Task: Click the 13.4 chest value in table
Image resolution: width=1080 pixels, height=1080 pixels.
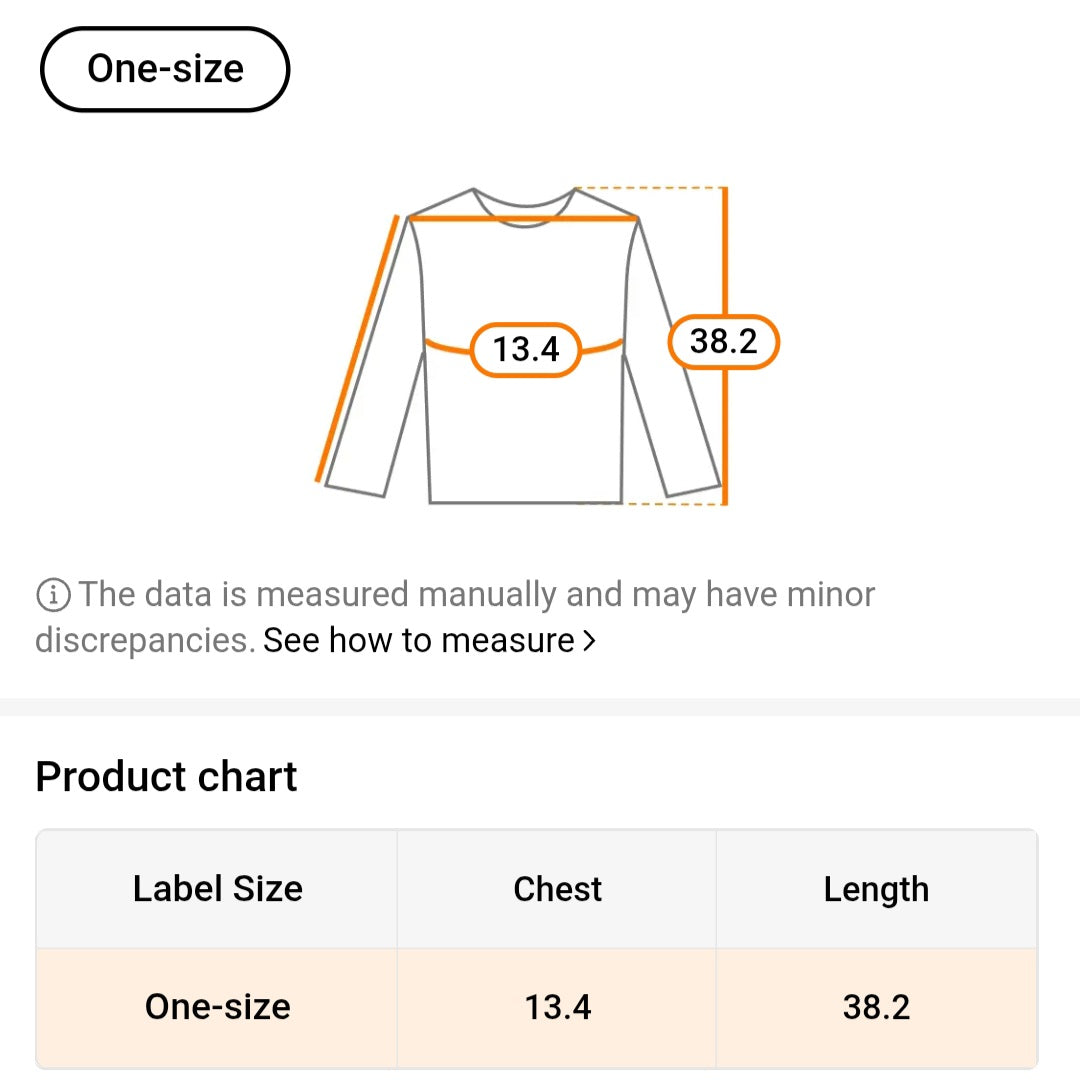Action: pos(557,1007)
